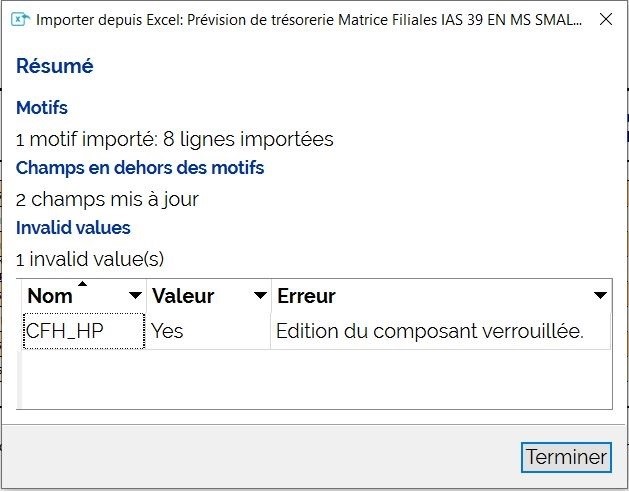This screenshot has height=492, width=629.
Task: Click the Terminer button
Action: click(566, 457)
